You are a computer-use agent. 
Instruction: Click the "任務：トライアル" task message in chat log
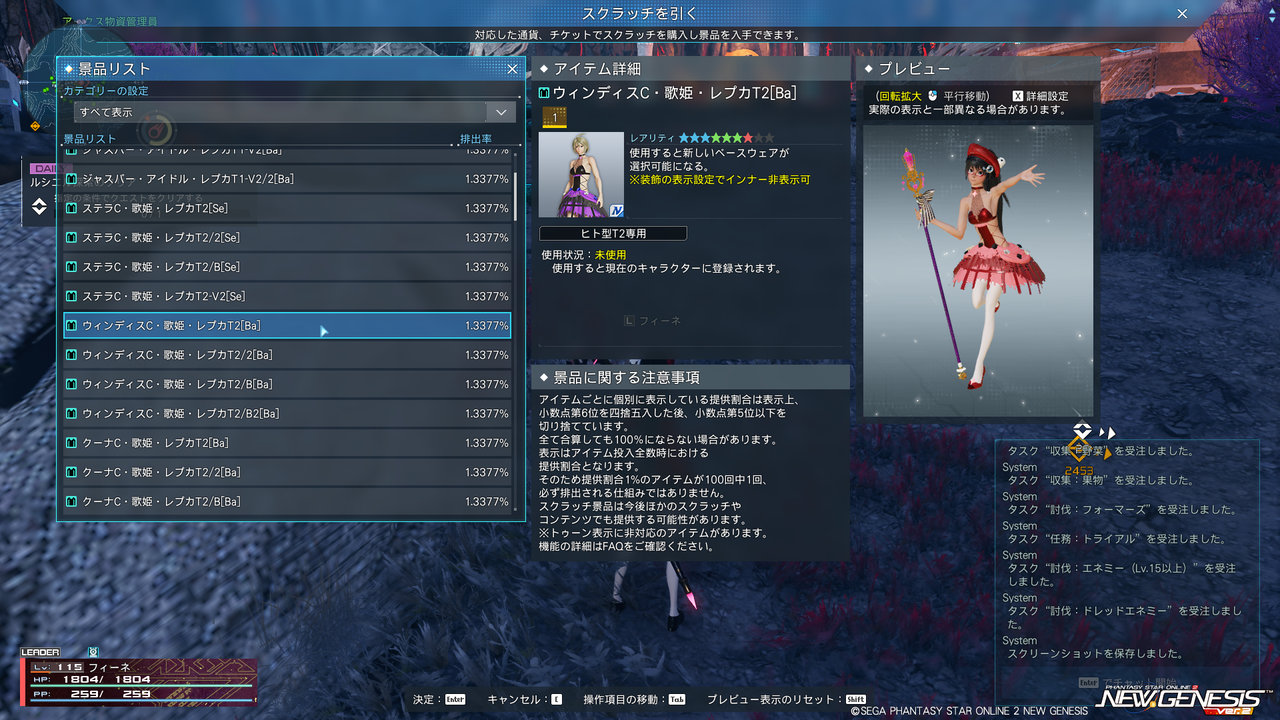1117,538
